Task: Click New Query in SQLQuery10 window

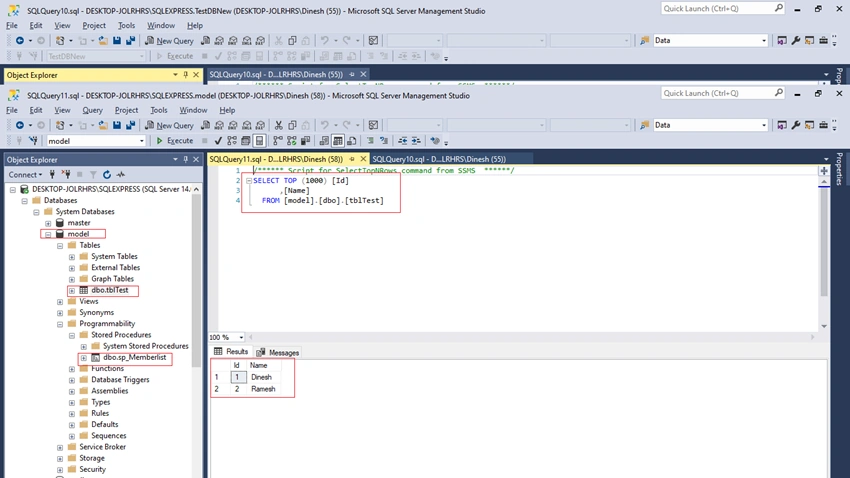Action: [169, 41]
